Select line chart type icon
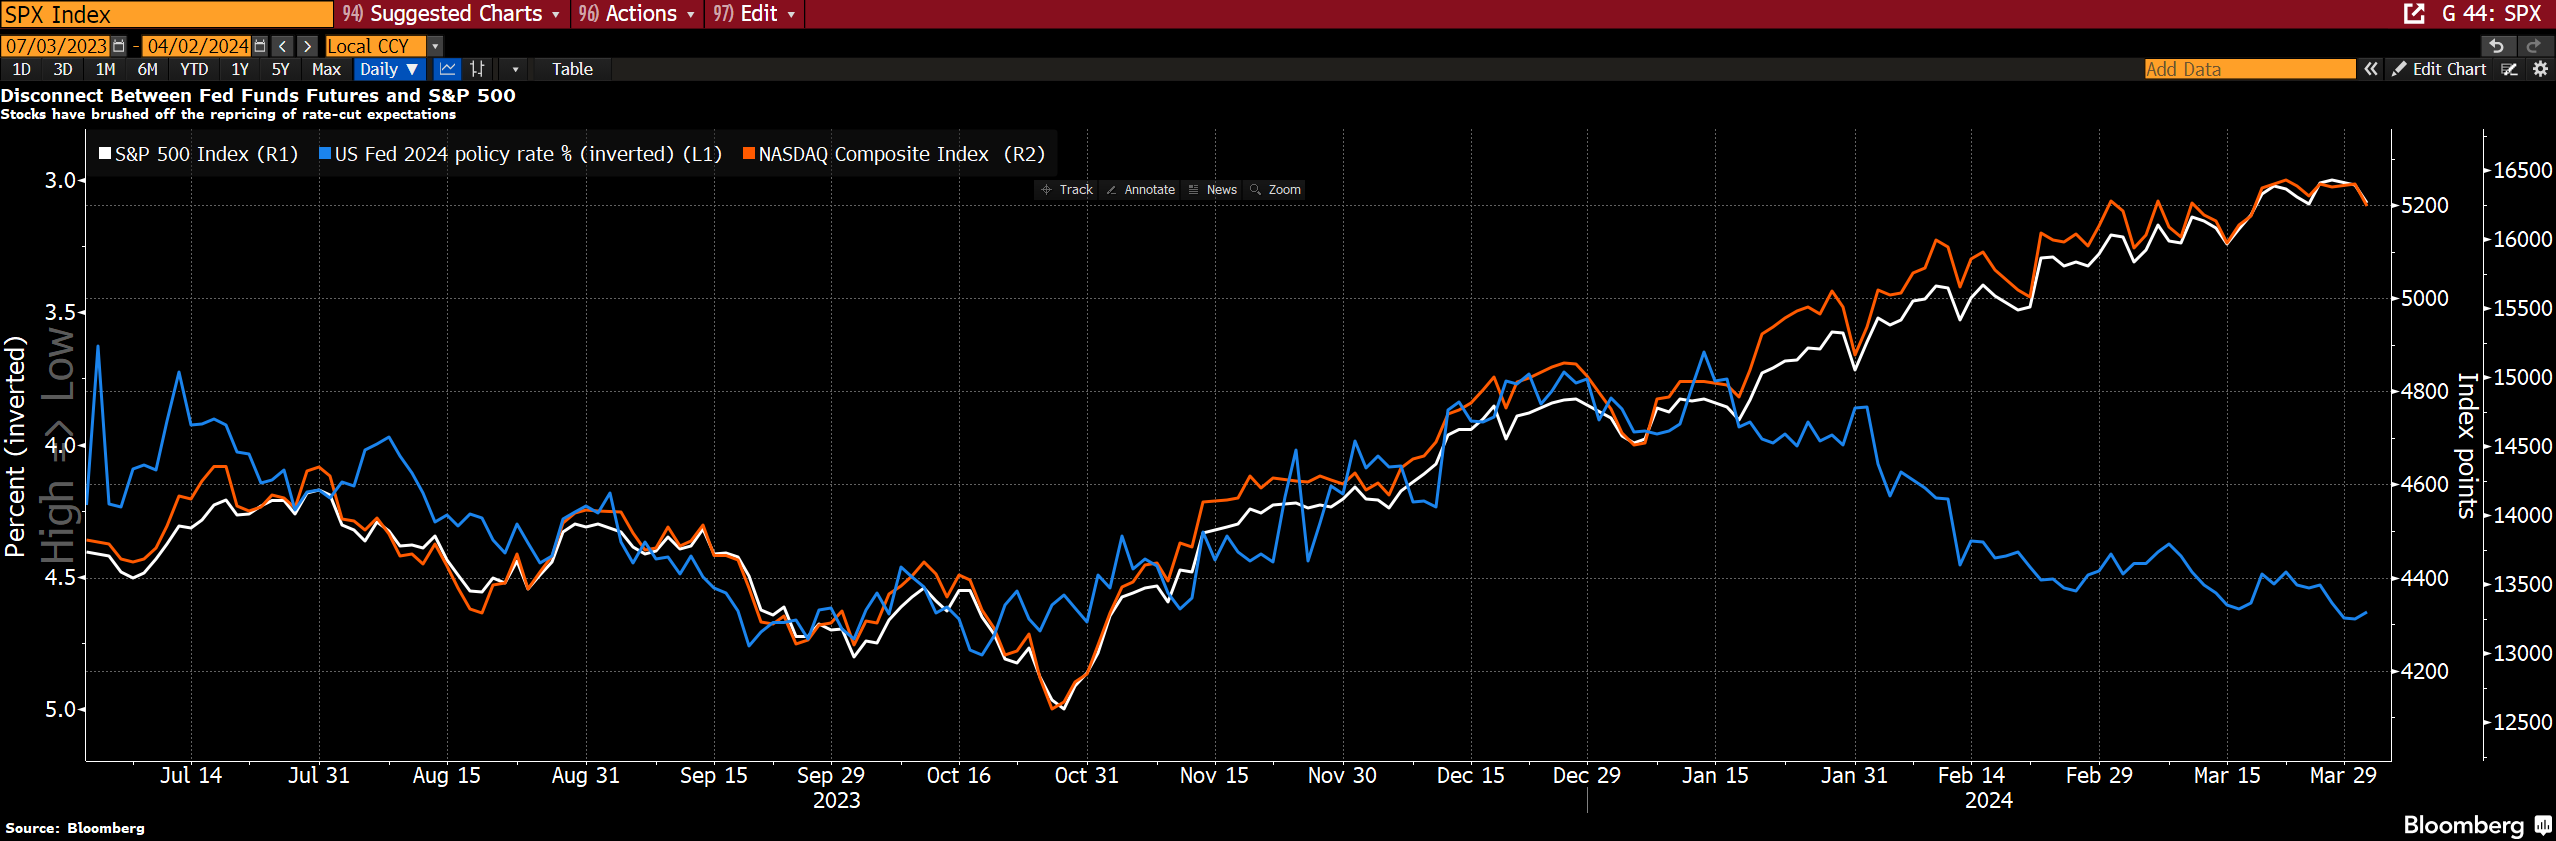 [448, 69]
